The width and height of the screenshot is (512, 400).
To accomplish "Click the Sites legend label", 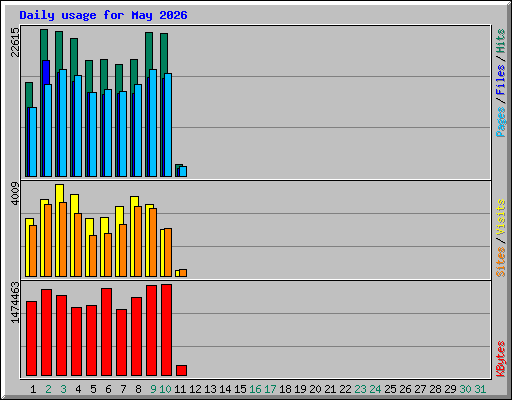I will [x=500, y=262].
